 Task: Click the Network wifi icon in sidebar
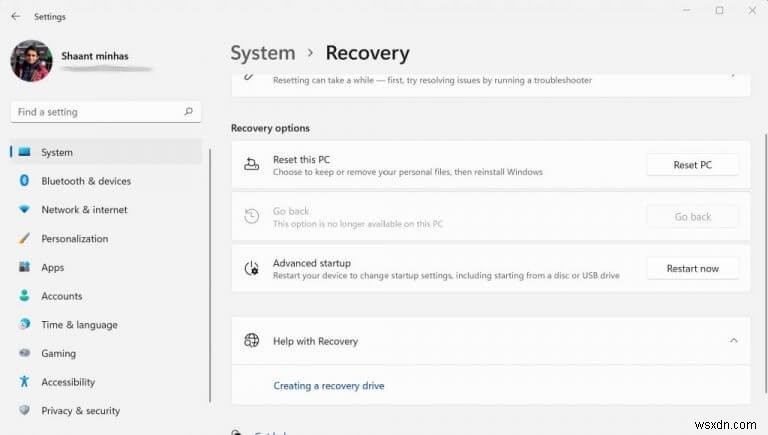point(24,209)
